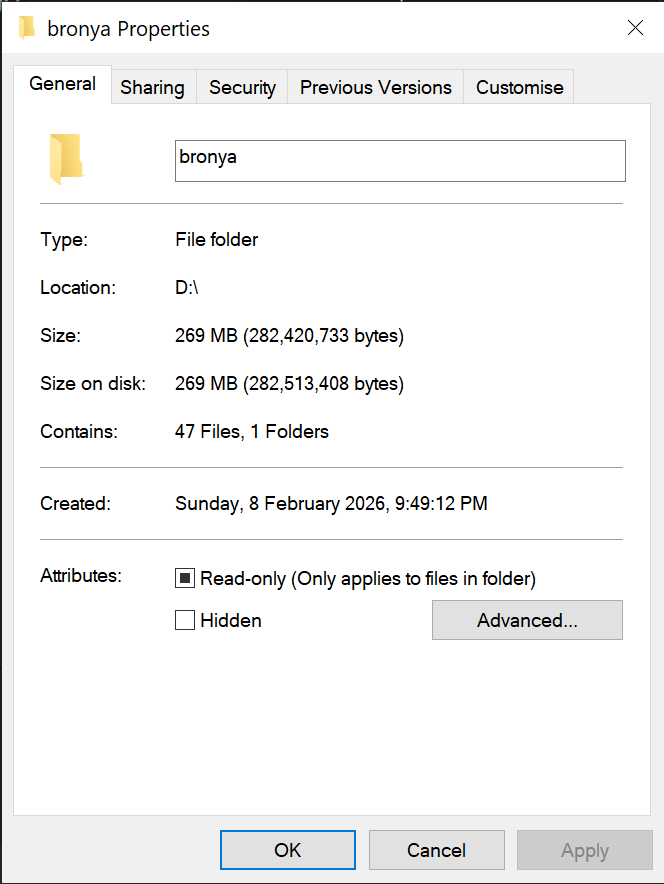
Task: Close the bronya Properties dialog
Action: pos(635,28)
